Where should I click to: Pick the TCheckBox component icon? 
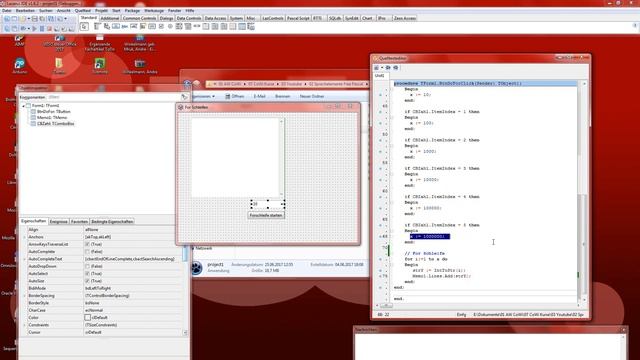click(x=161, y=27)
